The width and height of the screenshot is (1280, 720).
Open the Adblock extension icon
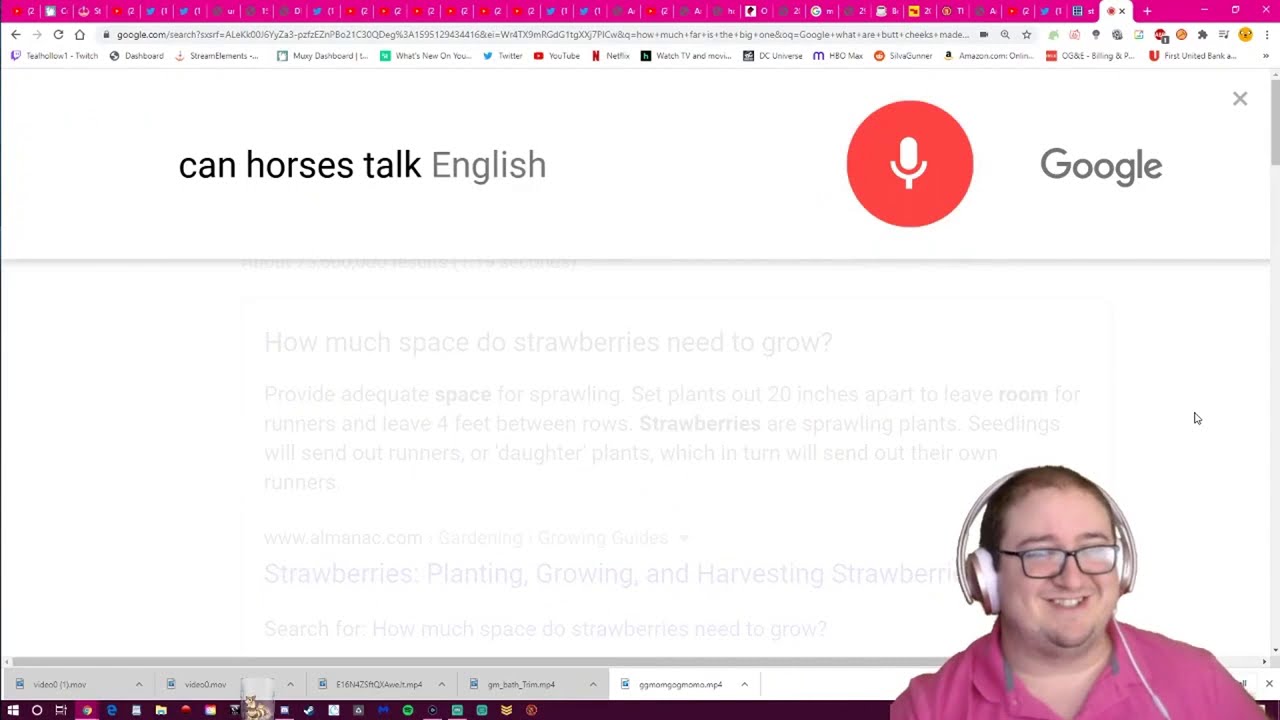1160,34
